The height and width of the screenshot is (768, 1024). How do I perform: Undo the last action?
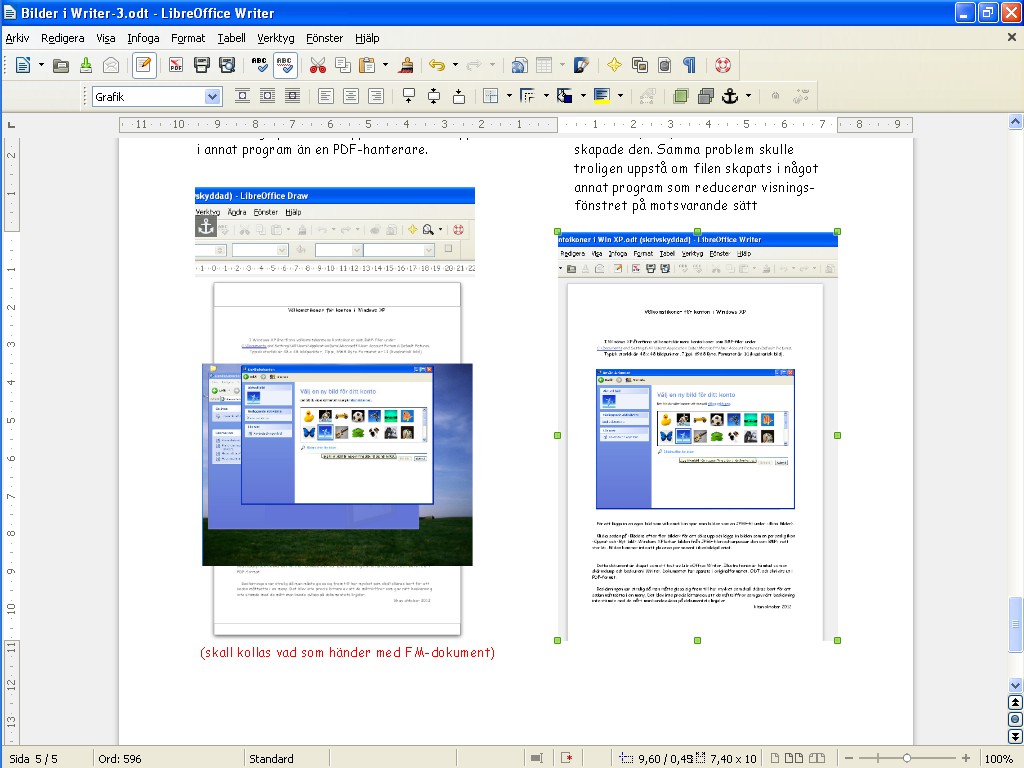[x=437, y=65]
